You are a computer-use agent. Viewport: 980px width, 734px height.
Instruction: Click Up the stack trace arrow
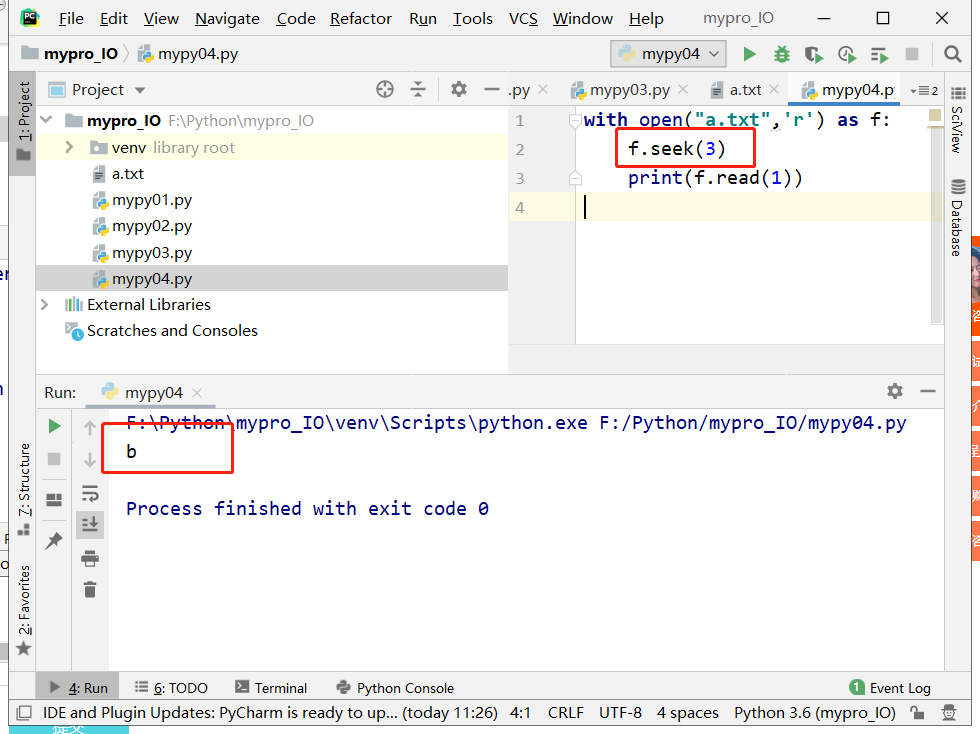tap(90, 428)
